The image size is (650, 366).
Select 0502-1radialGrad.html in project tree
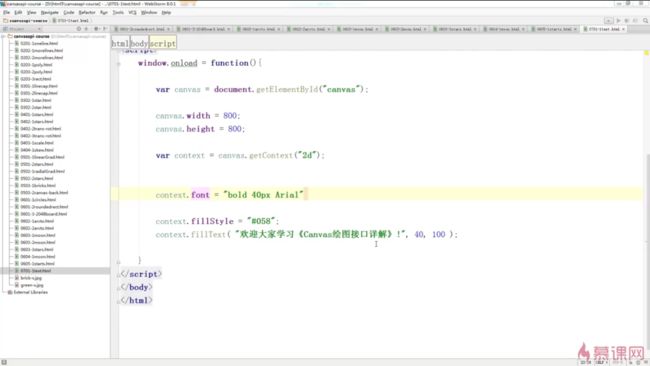tap(42, 171)
